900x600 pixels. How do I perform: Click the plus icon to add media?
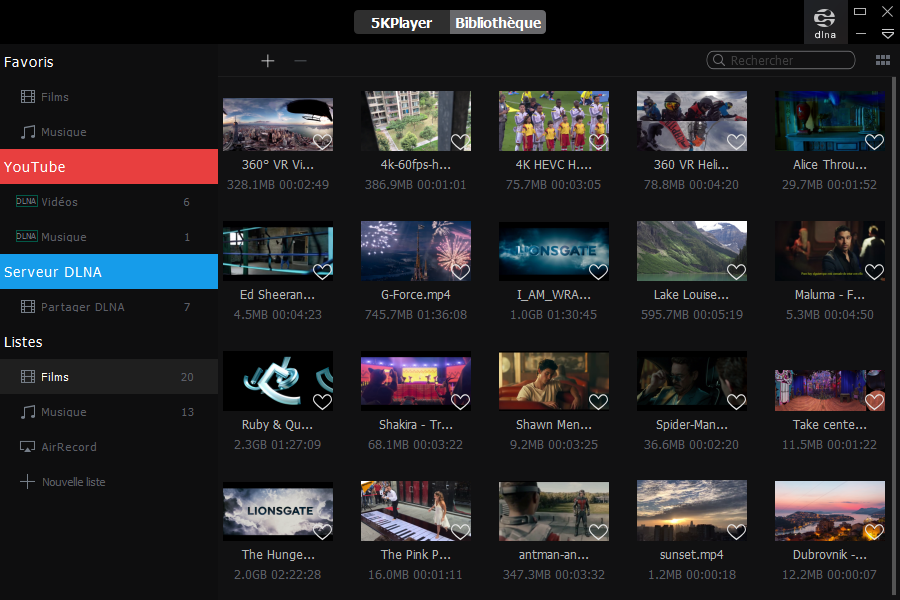pyautogui.click(x=267, y=61)
